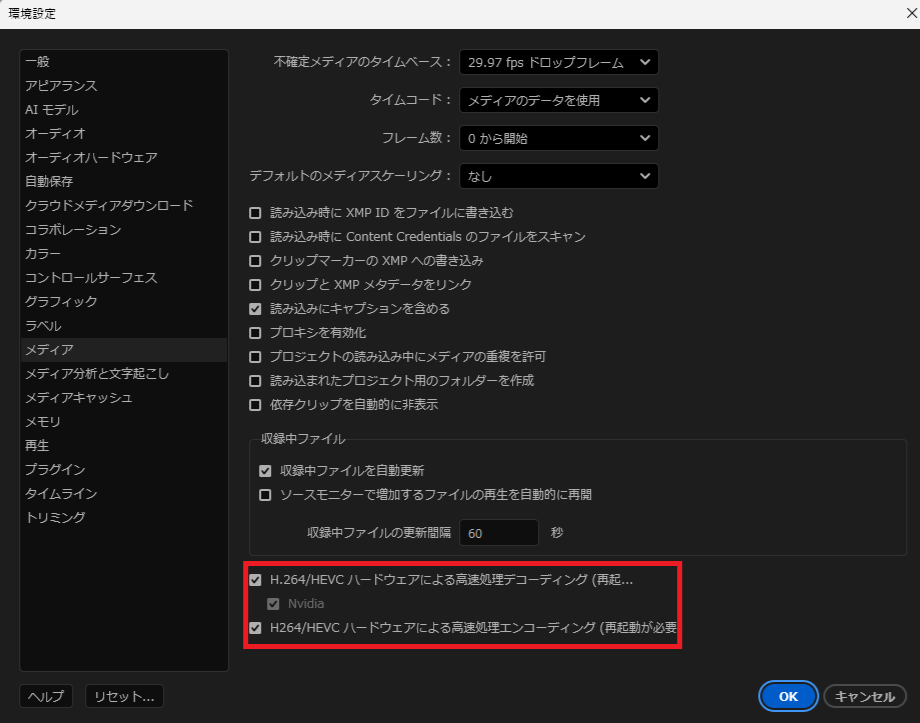This screenshot has height=723, width=920.
Task: Open the フレーム数 dropdown
Action: pos(558,138)
